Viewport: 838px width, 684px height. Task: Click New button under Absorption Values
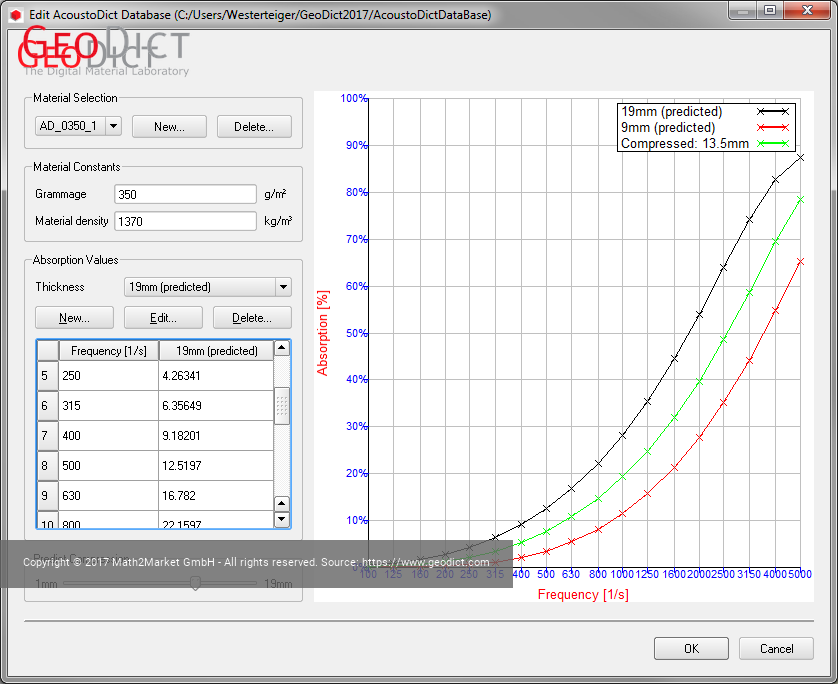point(74,318)
